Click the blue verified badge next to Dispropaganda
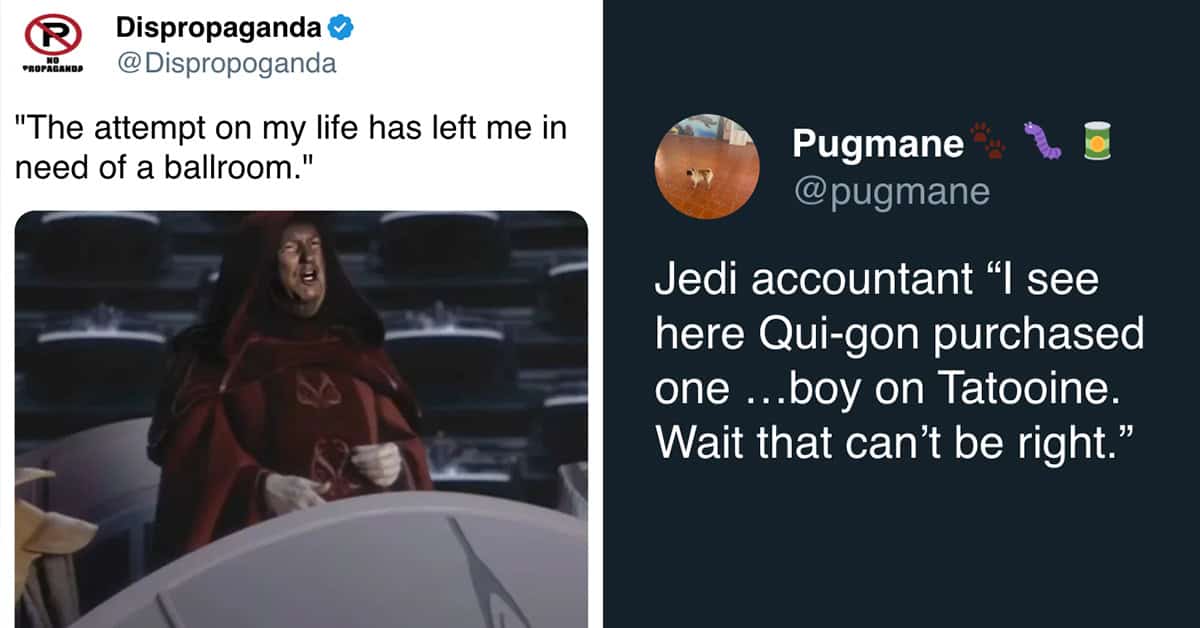The image size is (1200, 628). coord(341,27)
